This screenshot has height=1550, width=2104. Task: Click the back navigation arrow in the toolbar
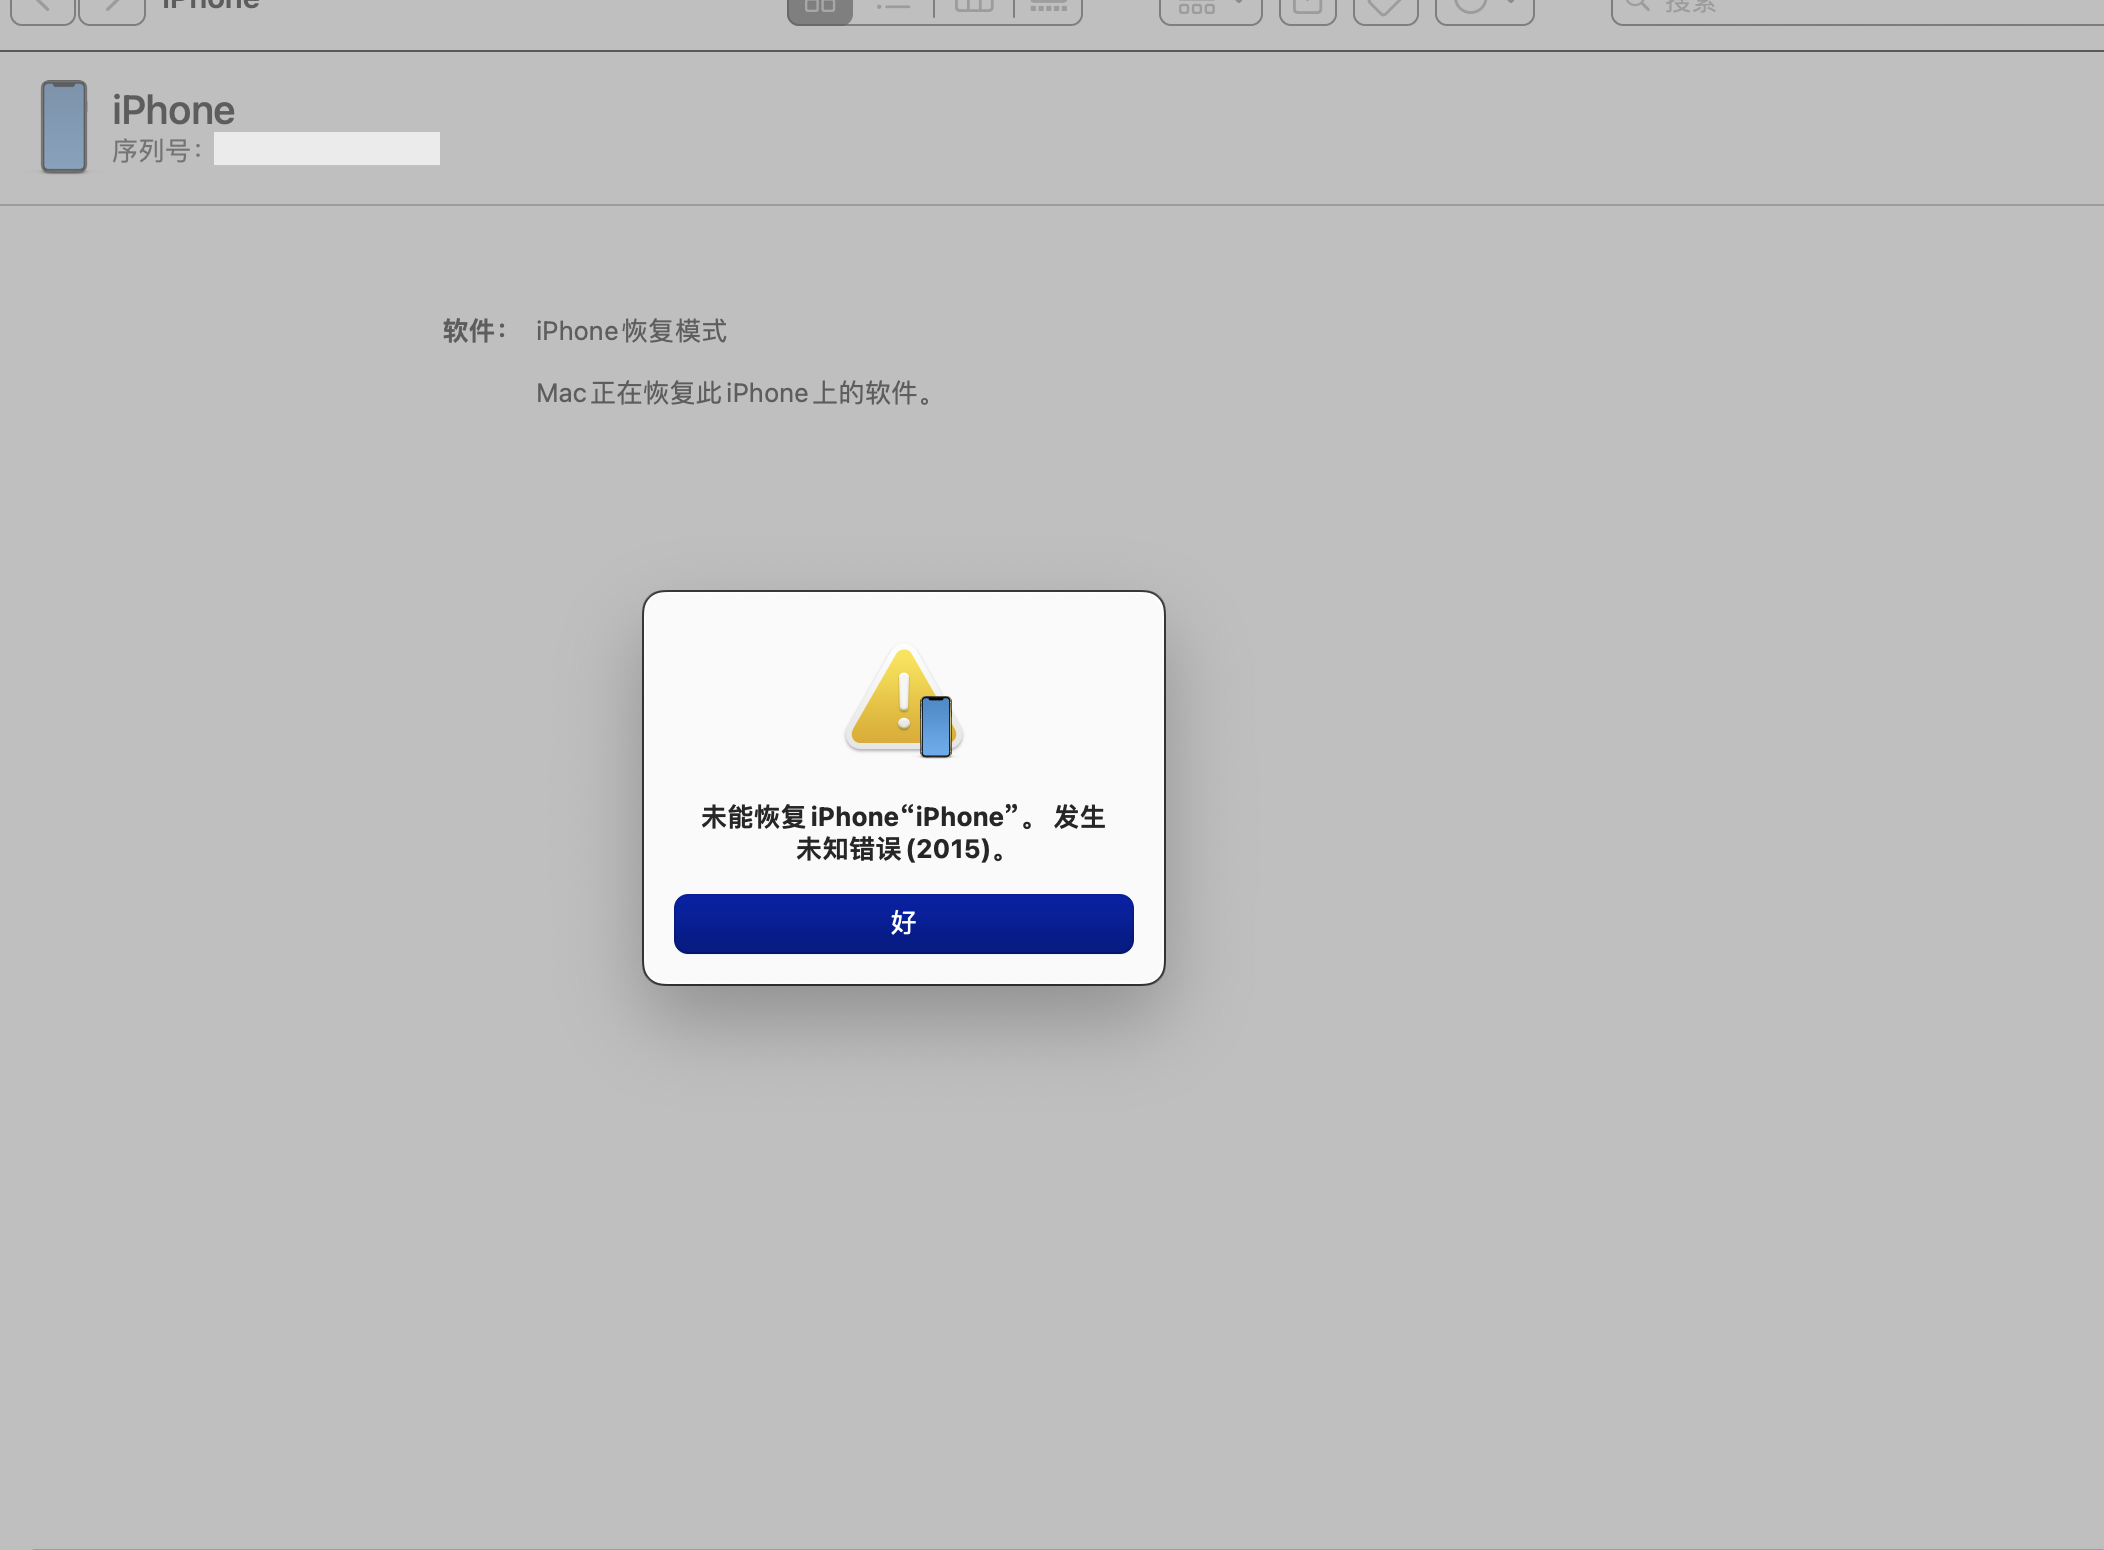[x=43, y=8]
